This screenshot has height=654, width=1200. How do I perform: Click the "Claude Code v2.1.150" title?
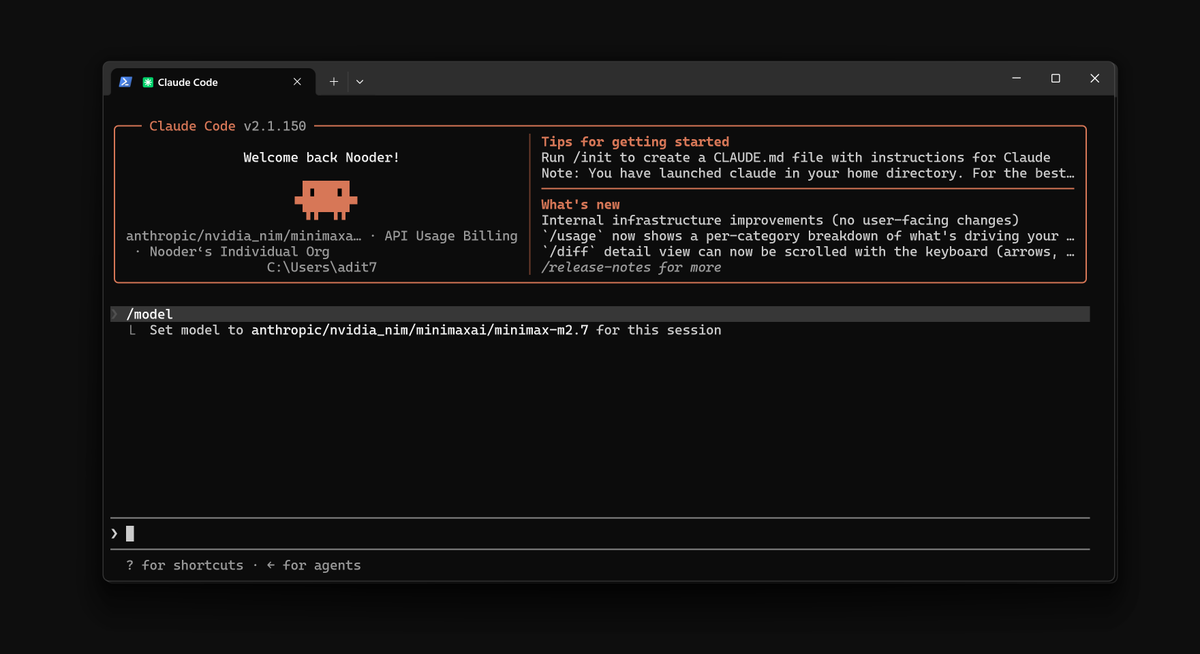(x=228, y=126)
